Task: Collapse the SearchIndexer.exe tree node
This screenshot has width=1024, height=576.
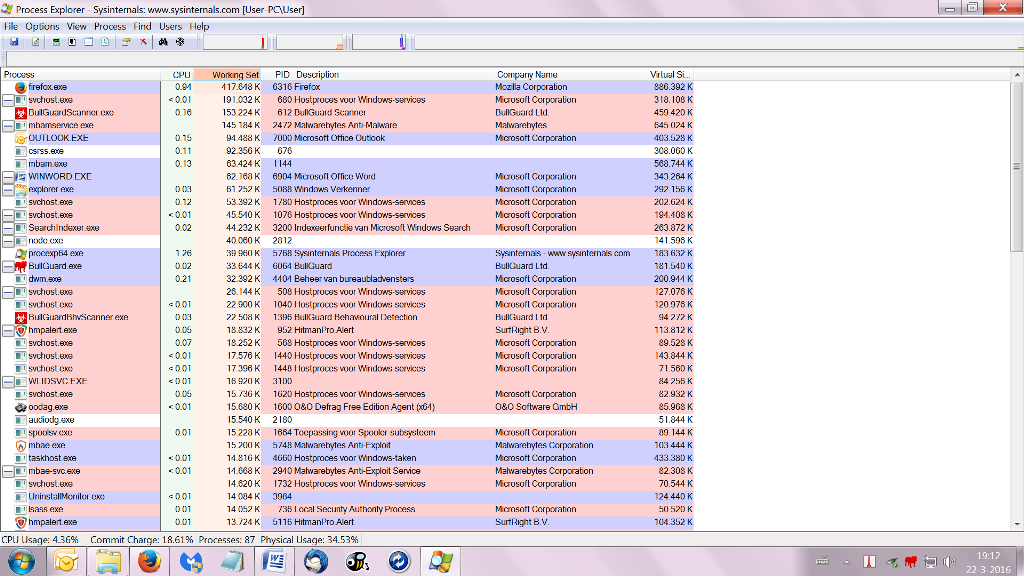Action: [8, 228]
